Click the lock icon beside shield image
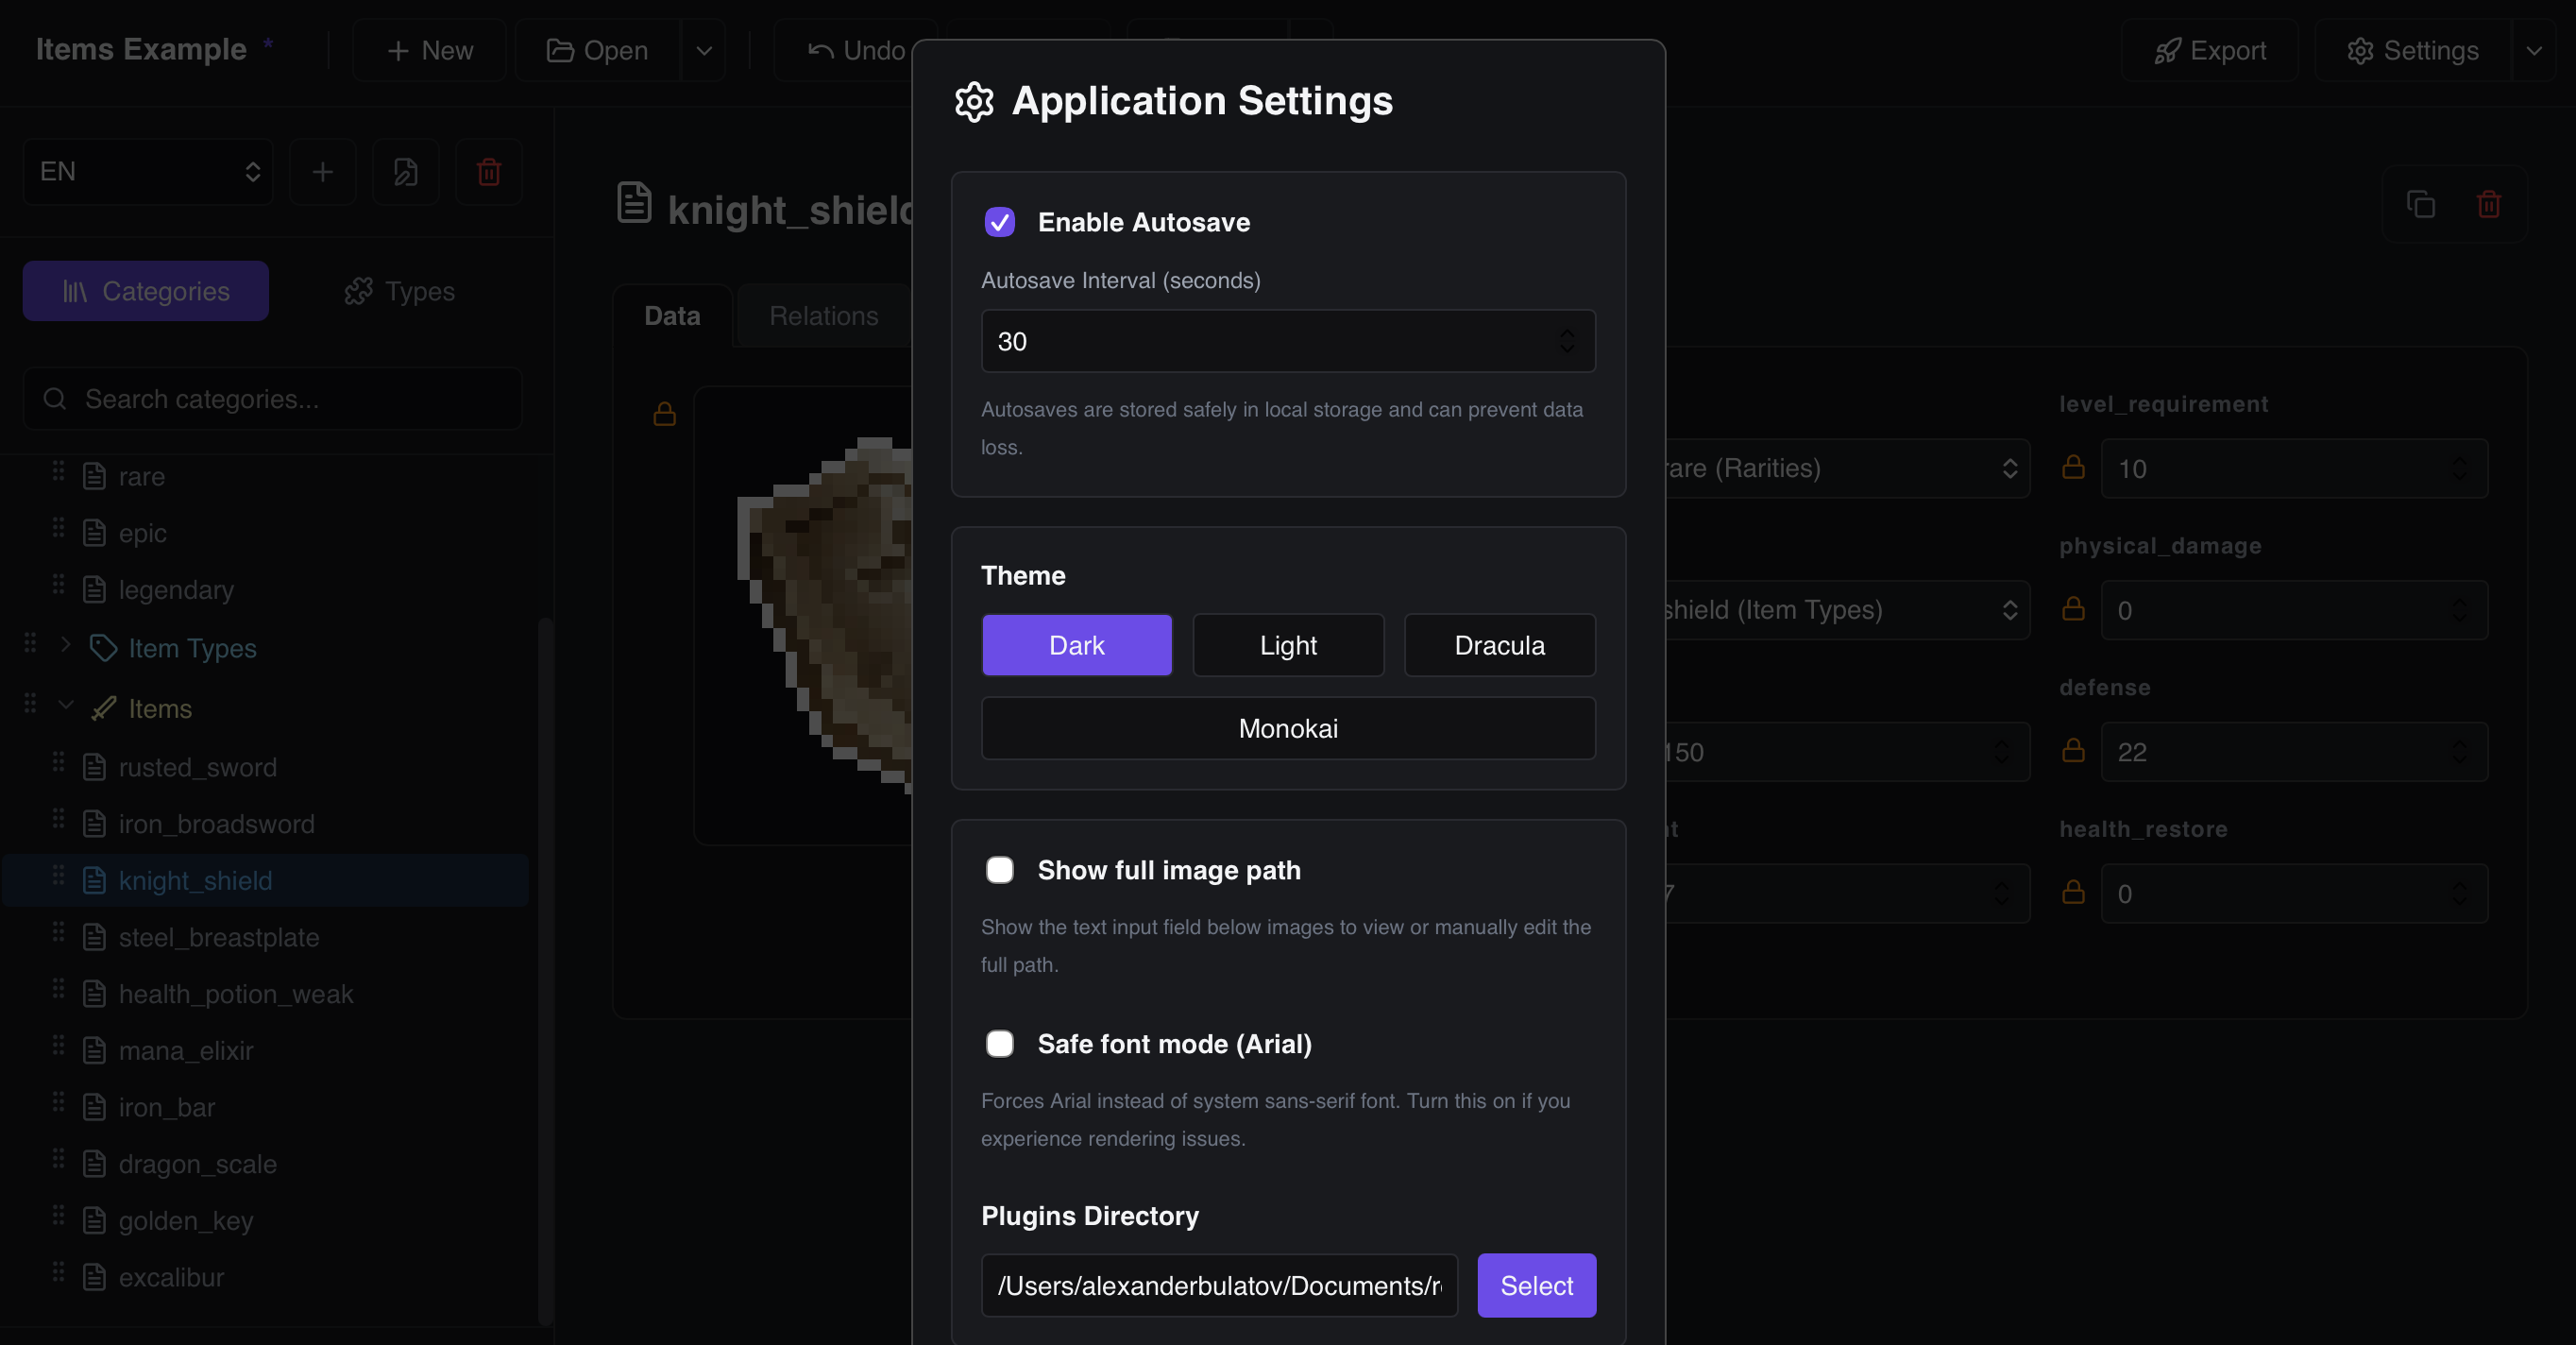 (664, 413)
